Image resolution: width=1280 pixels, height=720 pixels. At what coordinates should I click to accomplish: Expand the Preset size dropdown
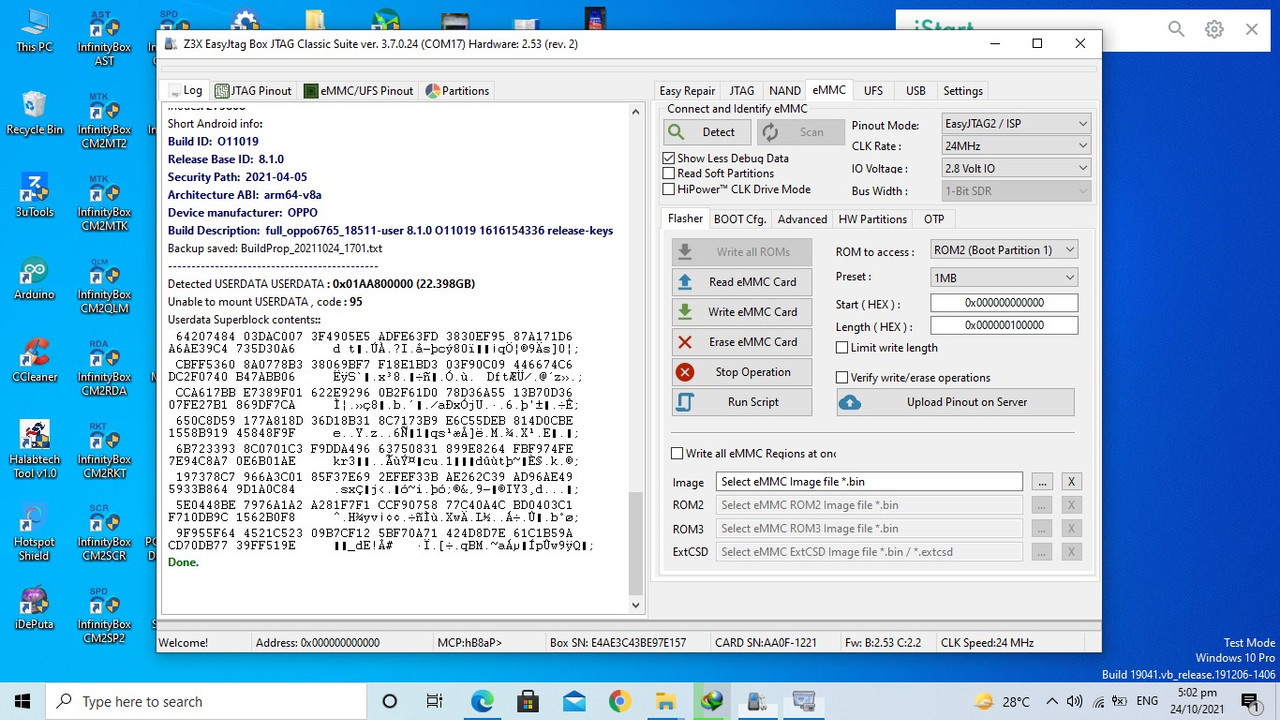(1004, 277)
